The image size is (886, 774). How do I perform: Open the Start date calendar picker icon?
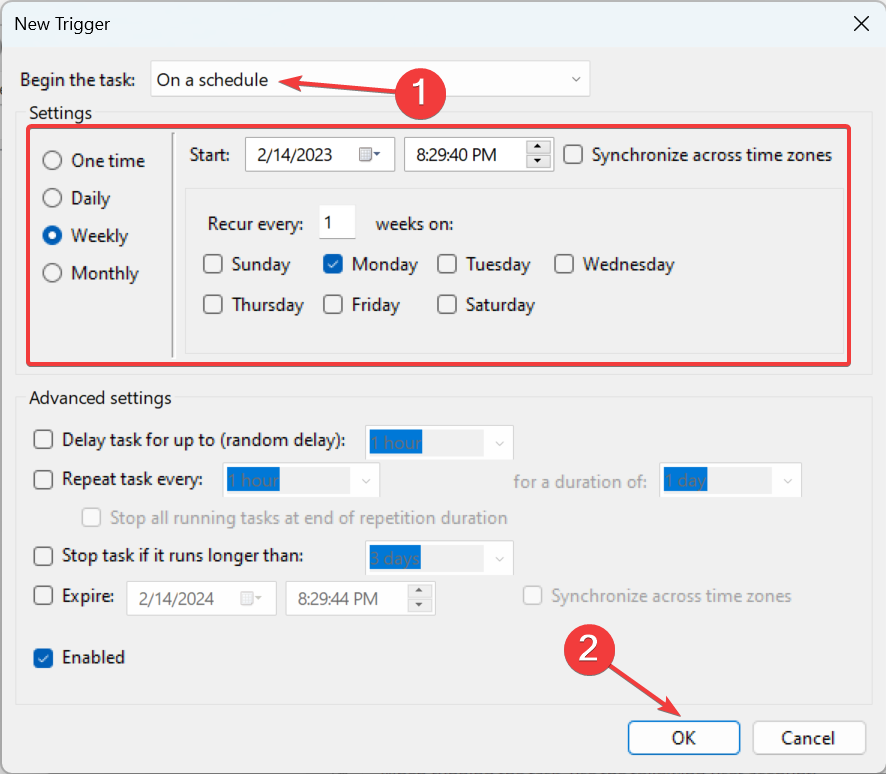click(370, 154)
